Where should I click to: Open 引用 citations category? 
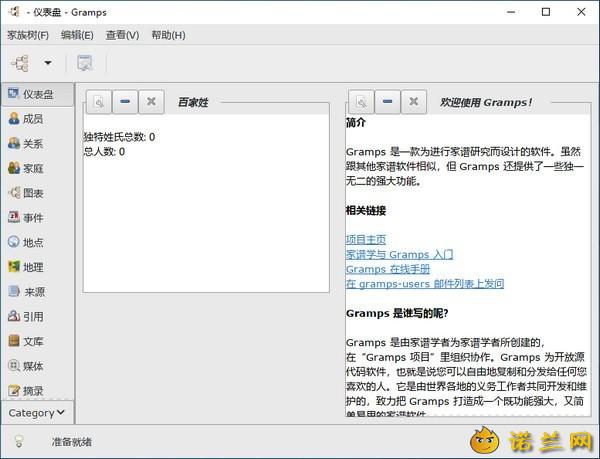[x=38, y=317]
